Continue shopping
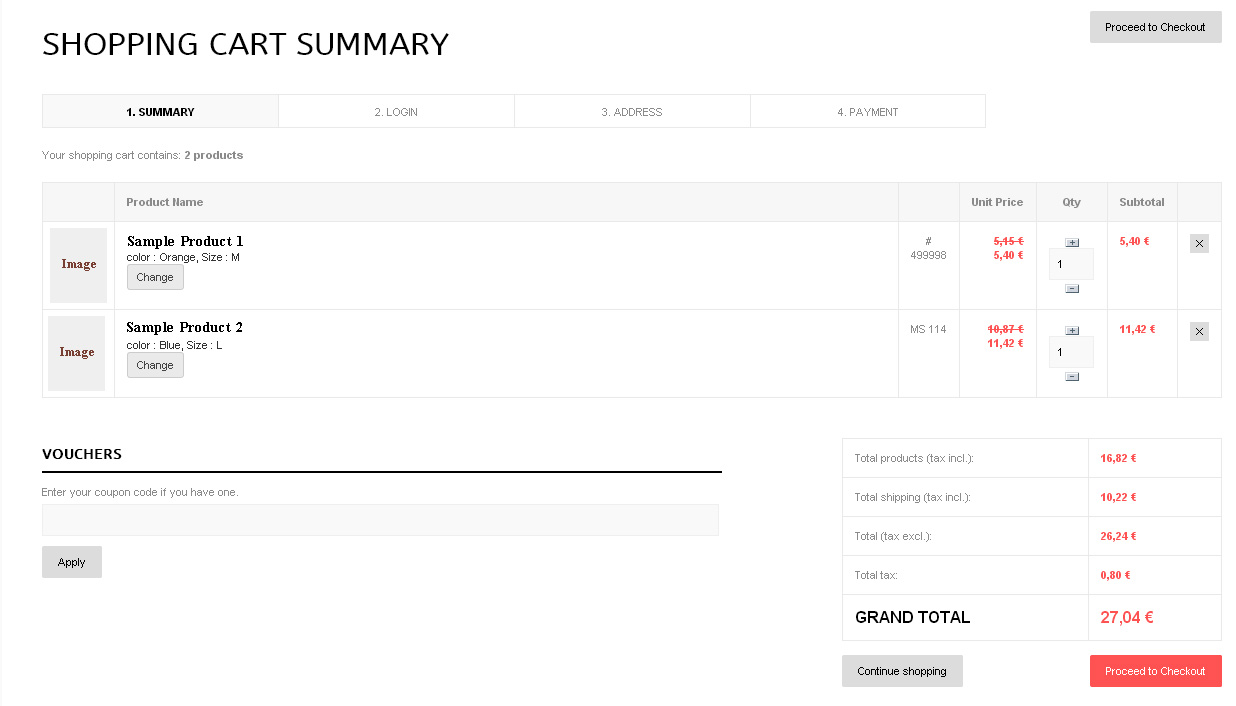 click(x=902, y=671)
